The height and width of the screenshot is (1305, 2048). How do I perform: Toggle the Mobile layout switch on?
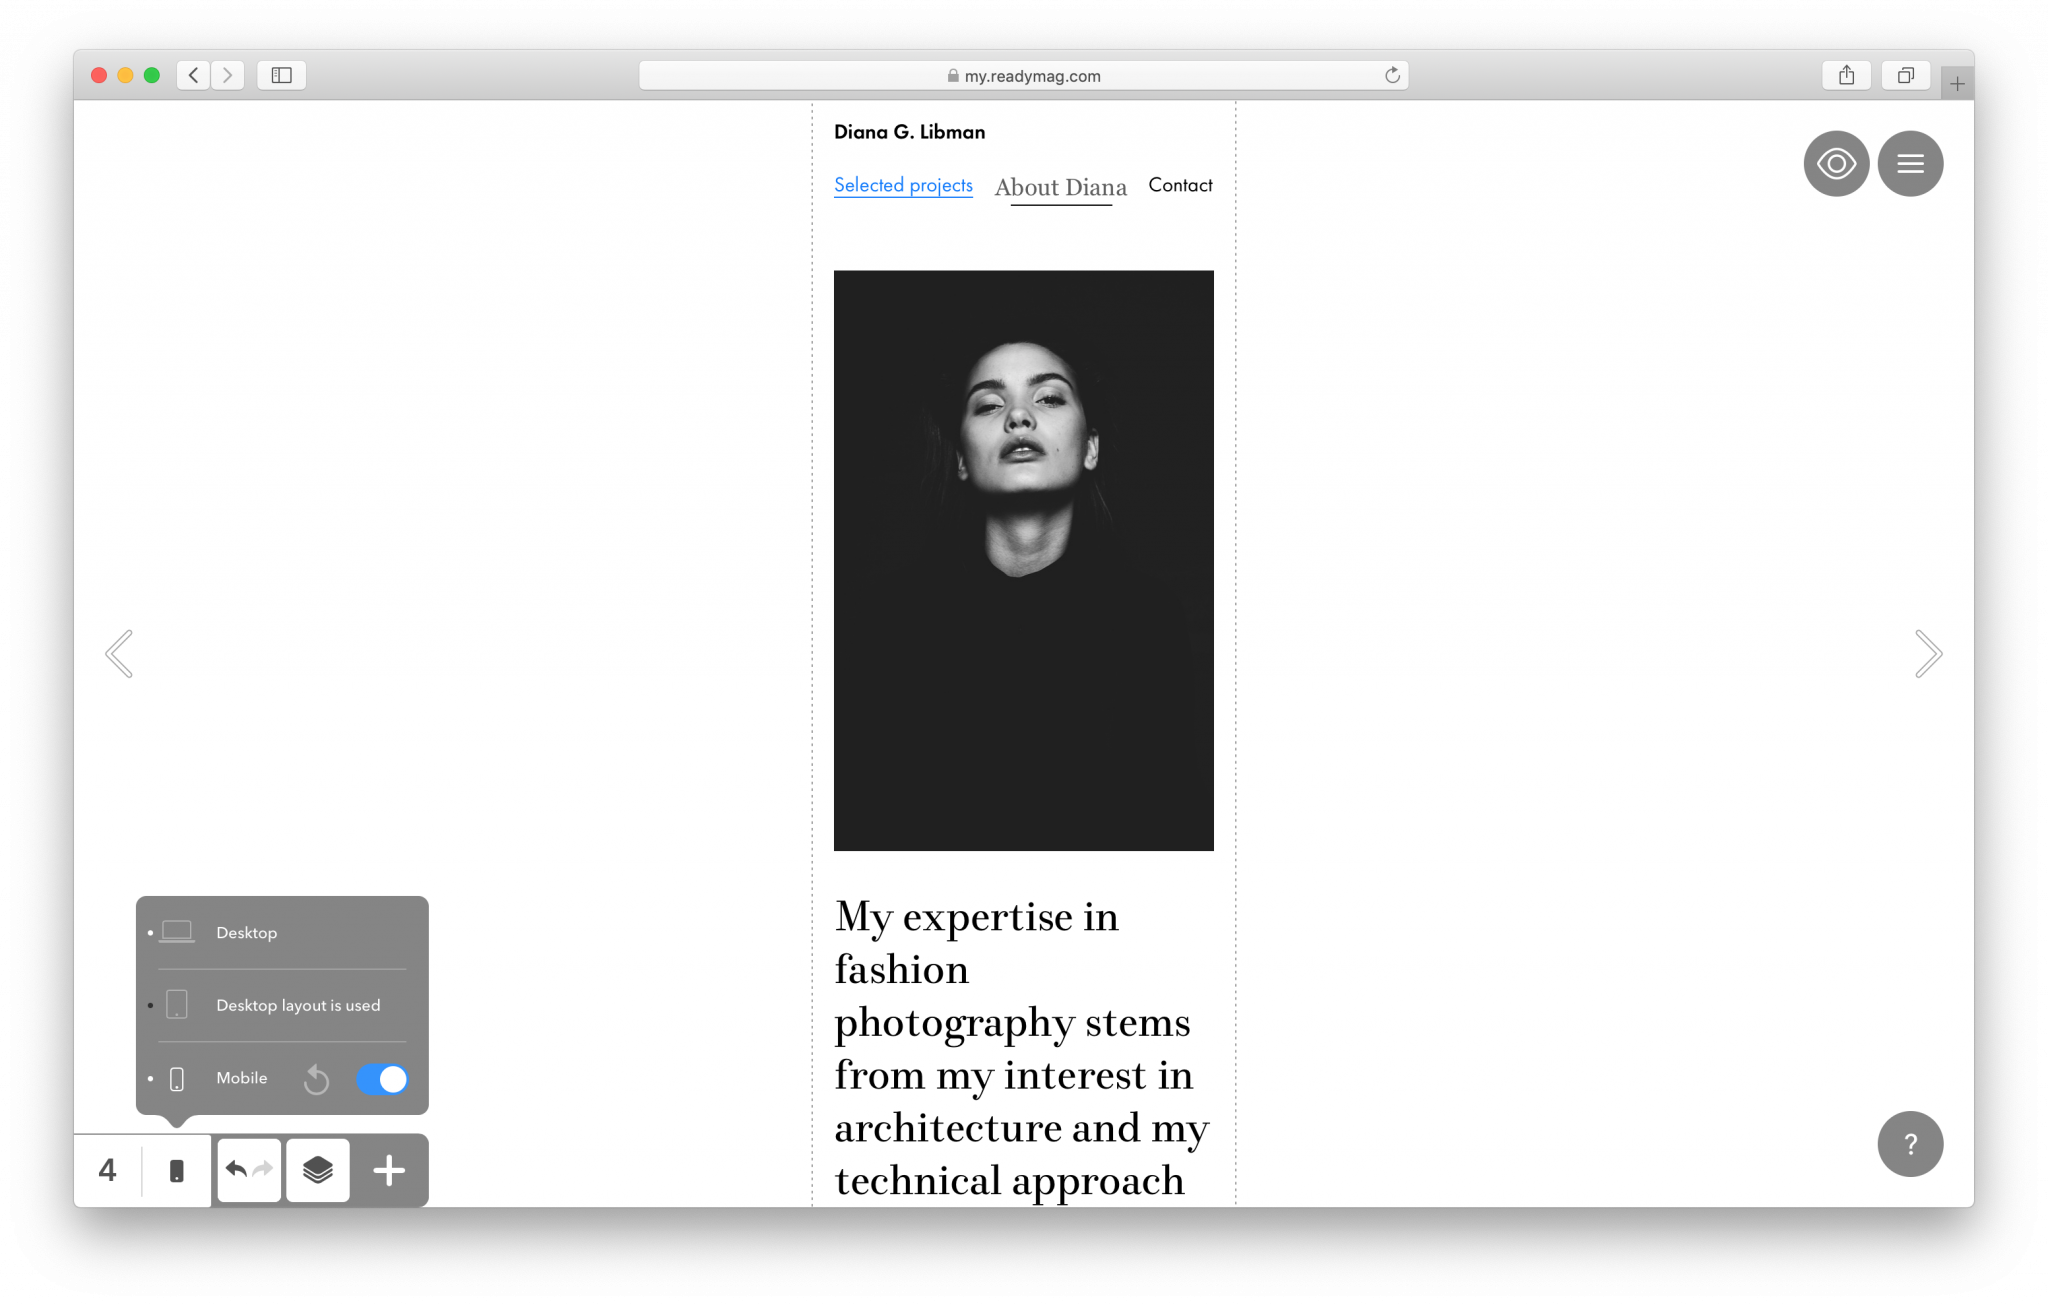382,1080
